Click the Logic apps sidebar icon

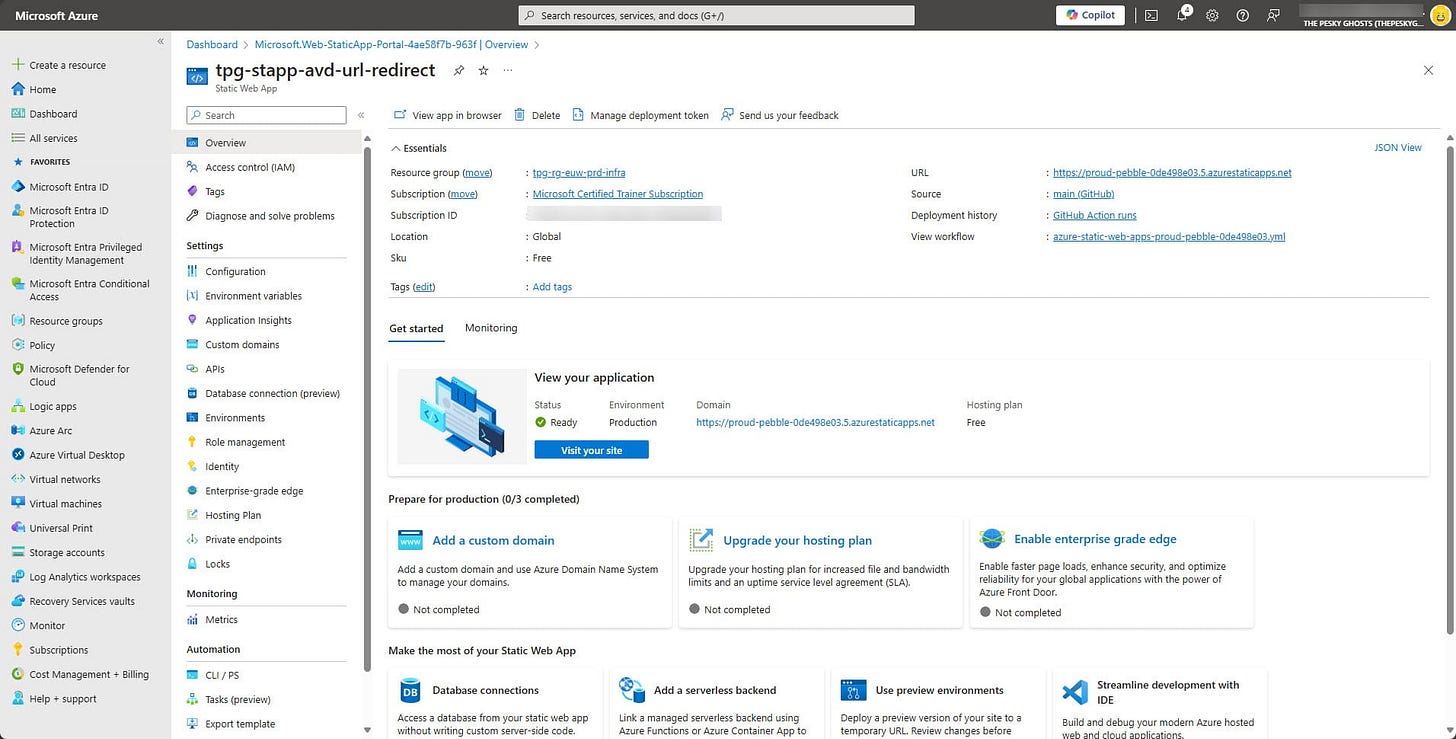17,407
